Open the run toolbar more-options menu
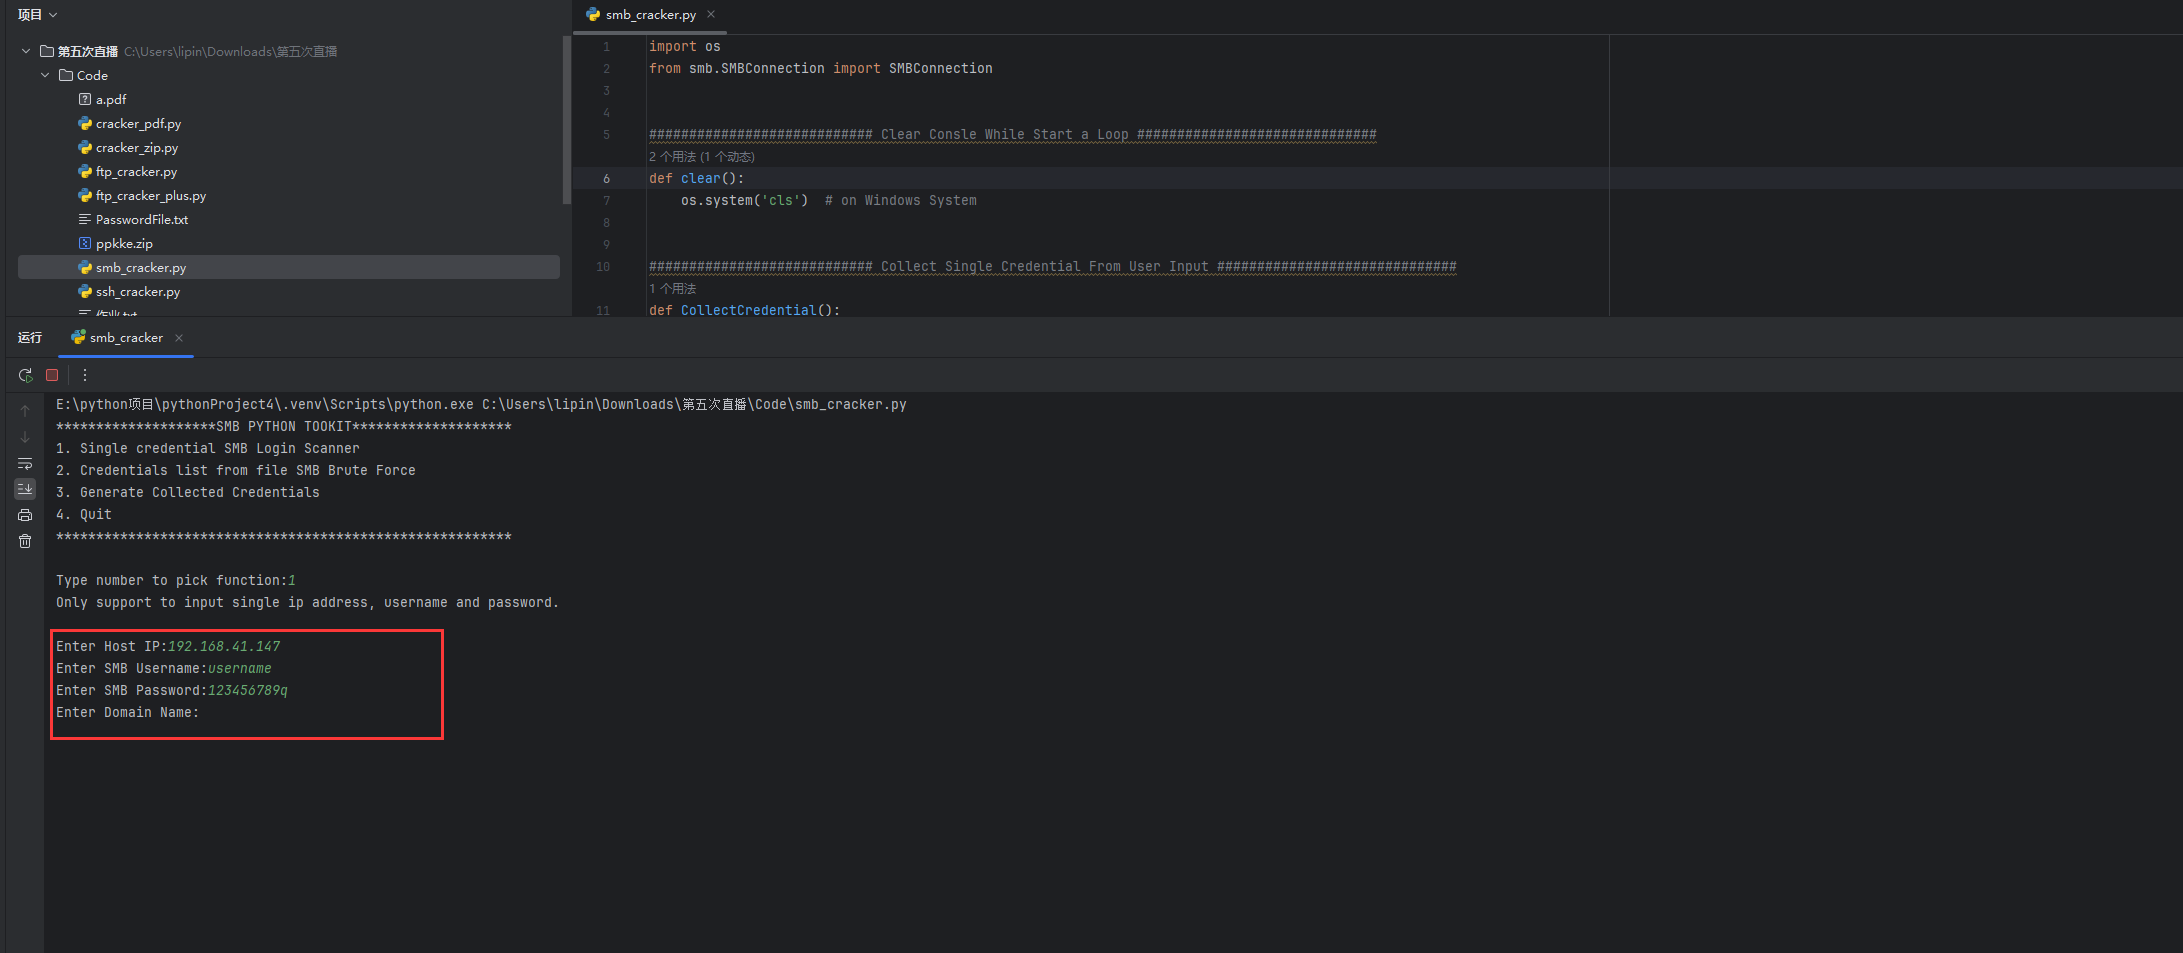Screen dimensions: 2183x953 85,375
